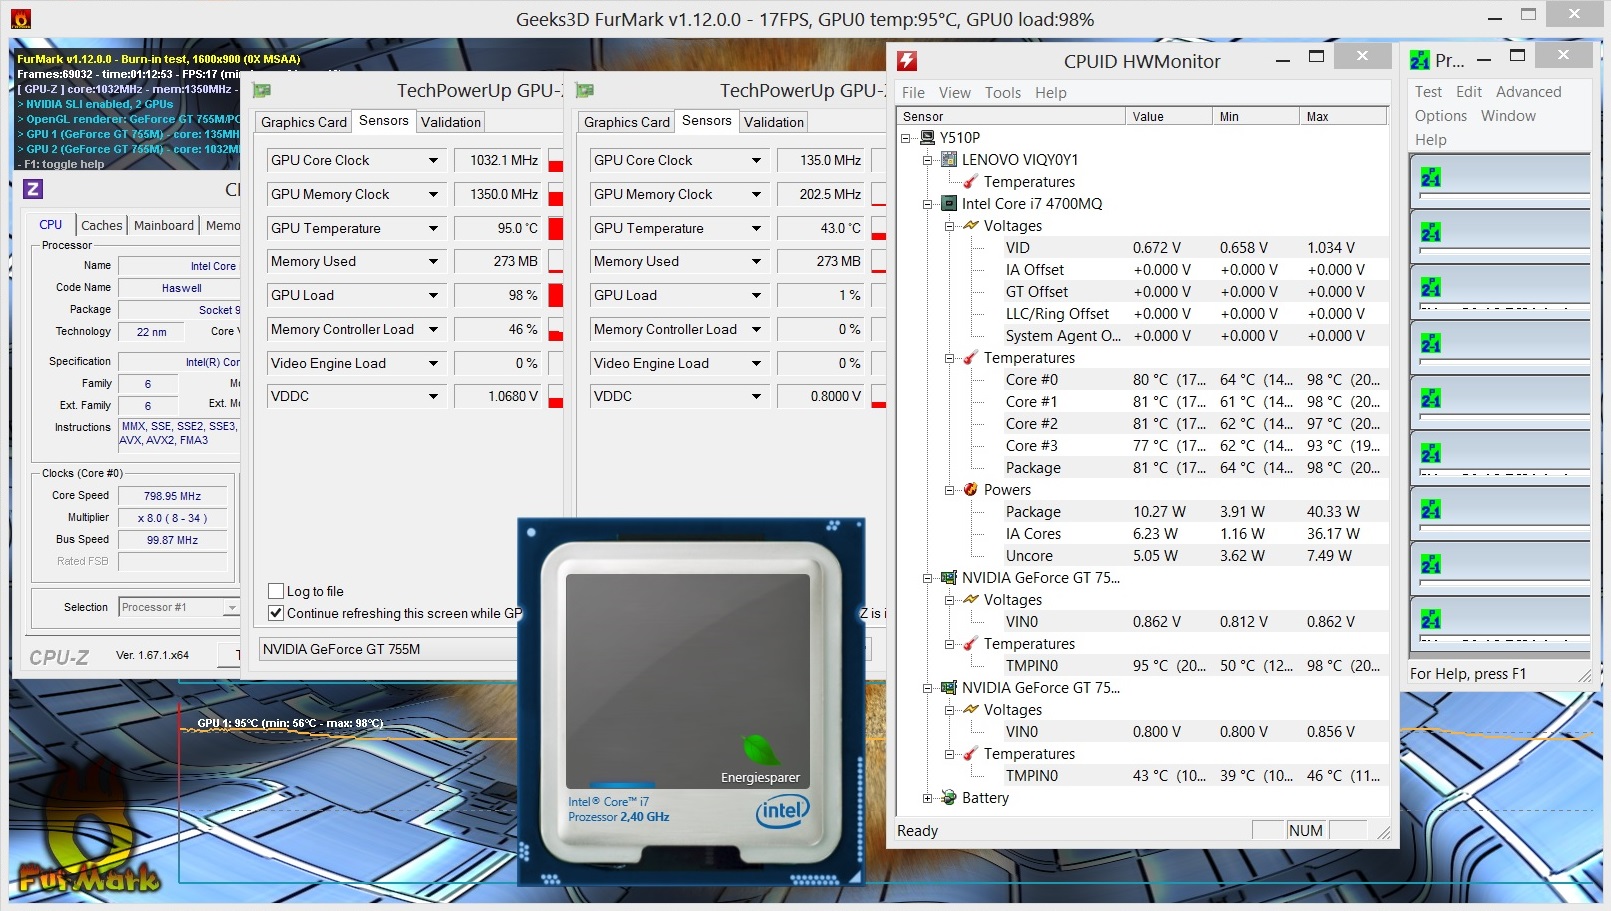Open Validation tab in left GPU-Z window
This screenshot has height=911, width=1611.
tap(451, 122)
